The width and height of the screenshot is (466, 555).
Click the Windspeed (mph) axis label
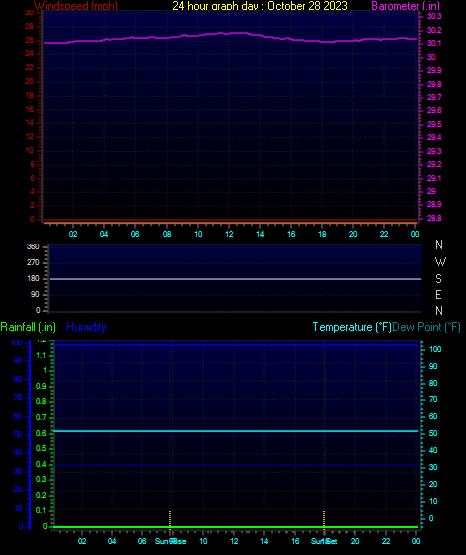(76, 6)
